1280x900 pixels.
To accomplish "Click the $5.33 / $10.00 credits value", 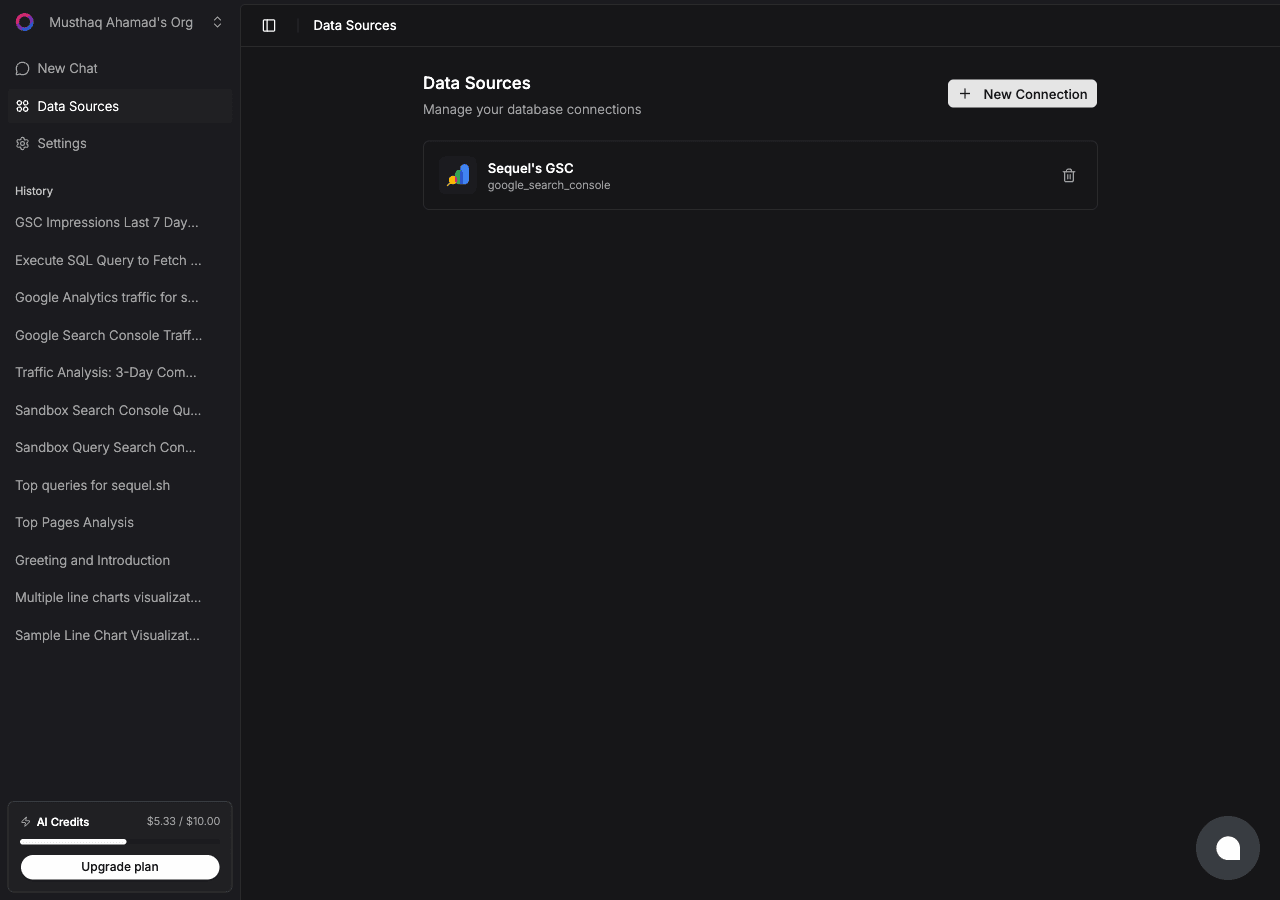I will (x=183, y=821).
